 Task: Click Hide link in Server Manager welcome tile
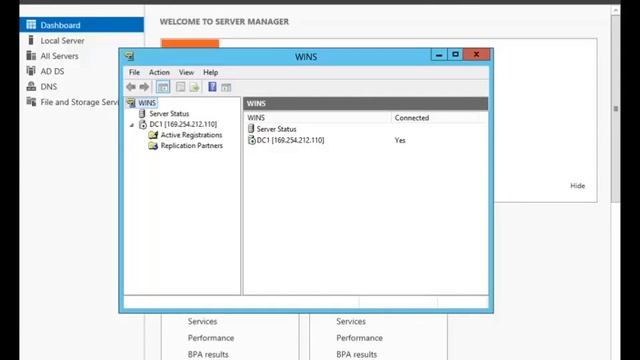click(x=578, y=186)
